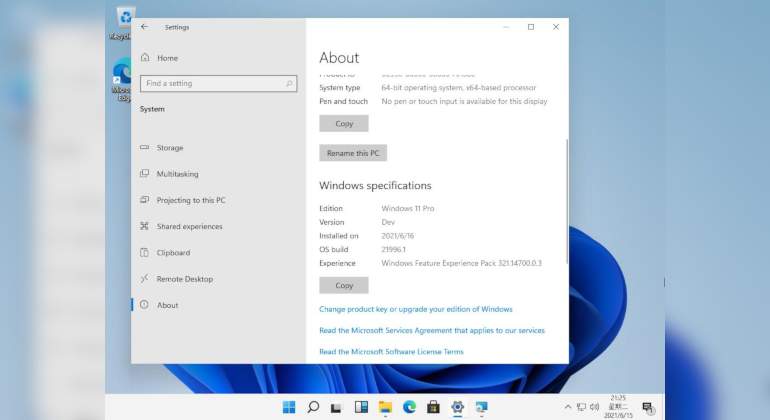Show hidden tray icons chevron

[568, 407]
